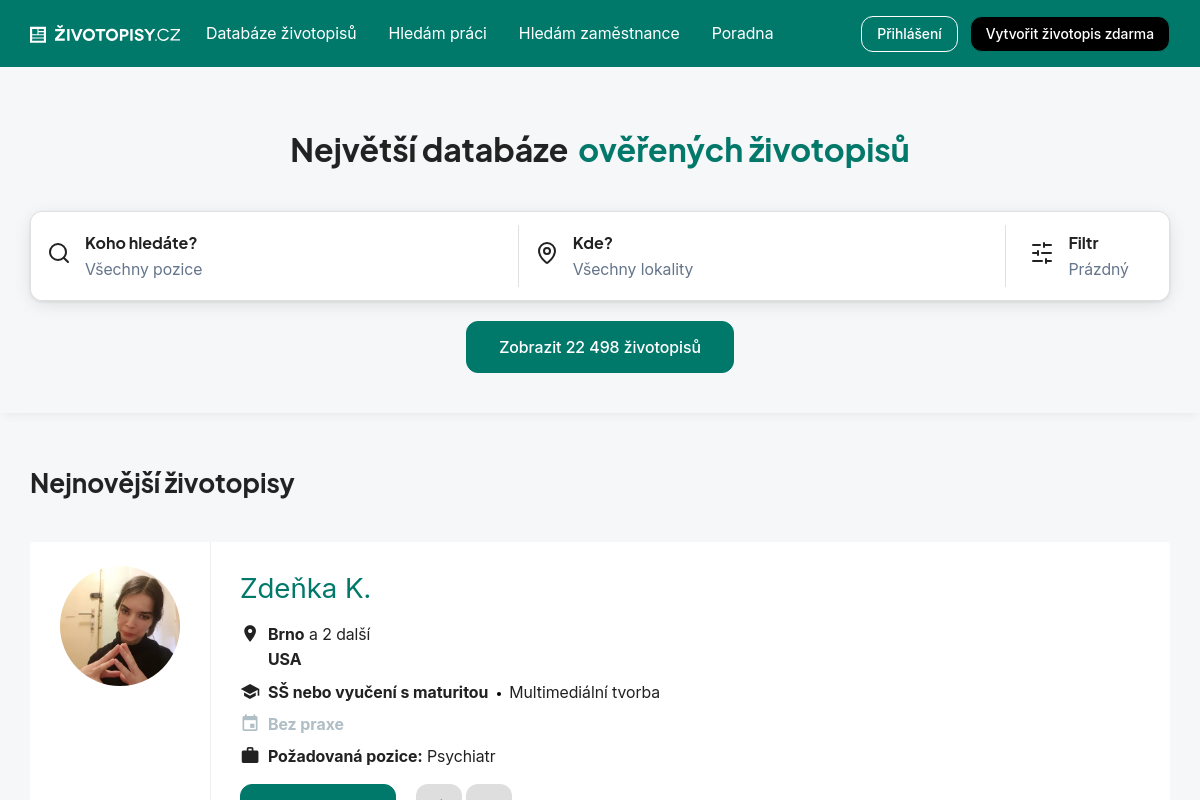Click the location pin icon by Kde?
This screenshot has width=1200, height=800.
coord(547,253)
